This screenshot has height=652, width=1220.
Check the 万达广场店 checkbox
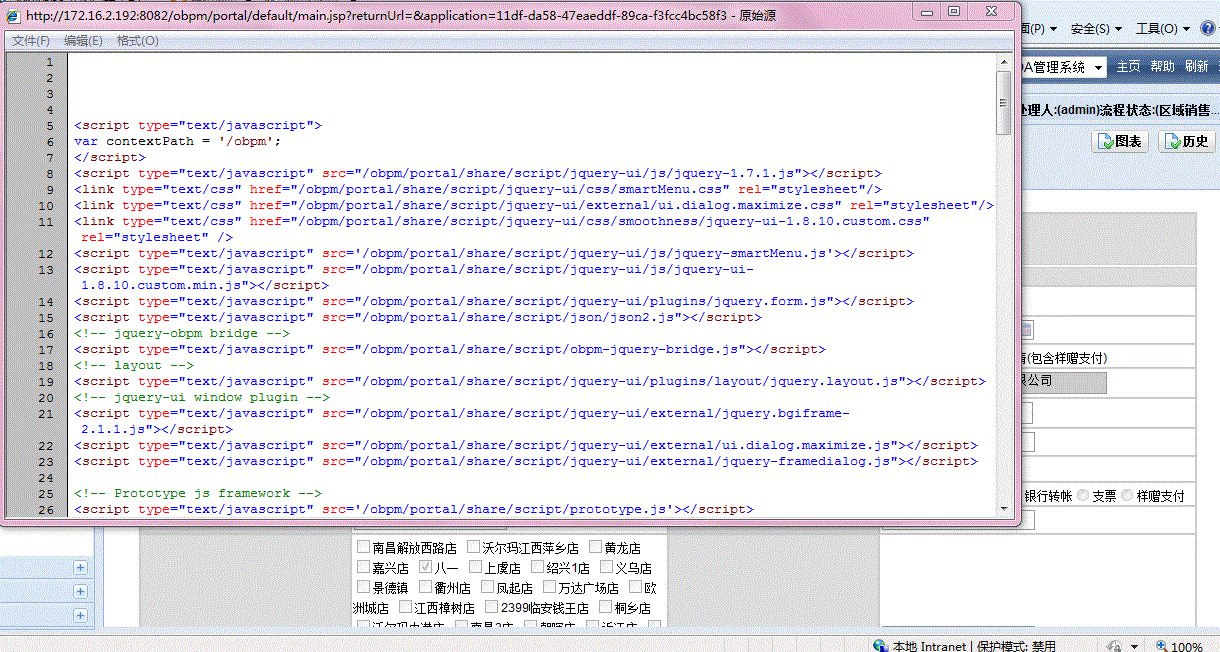tap(550, 587)
